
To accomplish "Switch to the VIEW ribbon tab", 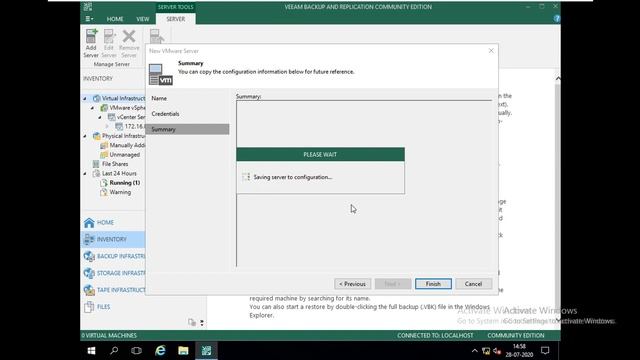I will tap(142, 19).
